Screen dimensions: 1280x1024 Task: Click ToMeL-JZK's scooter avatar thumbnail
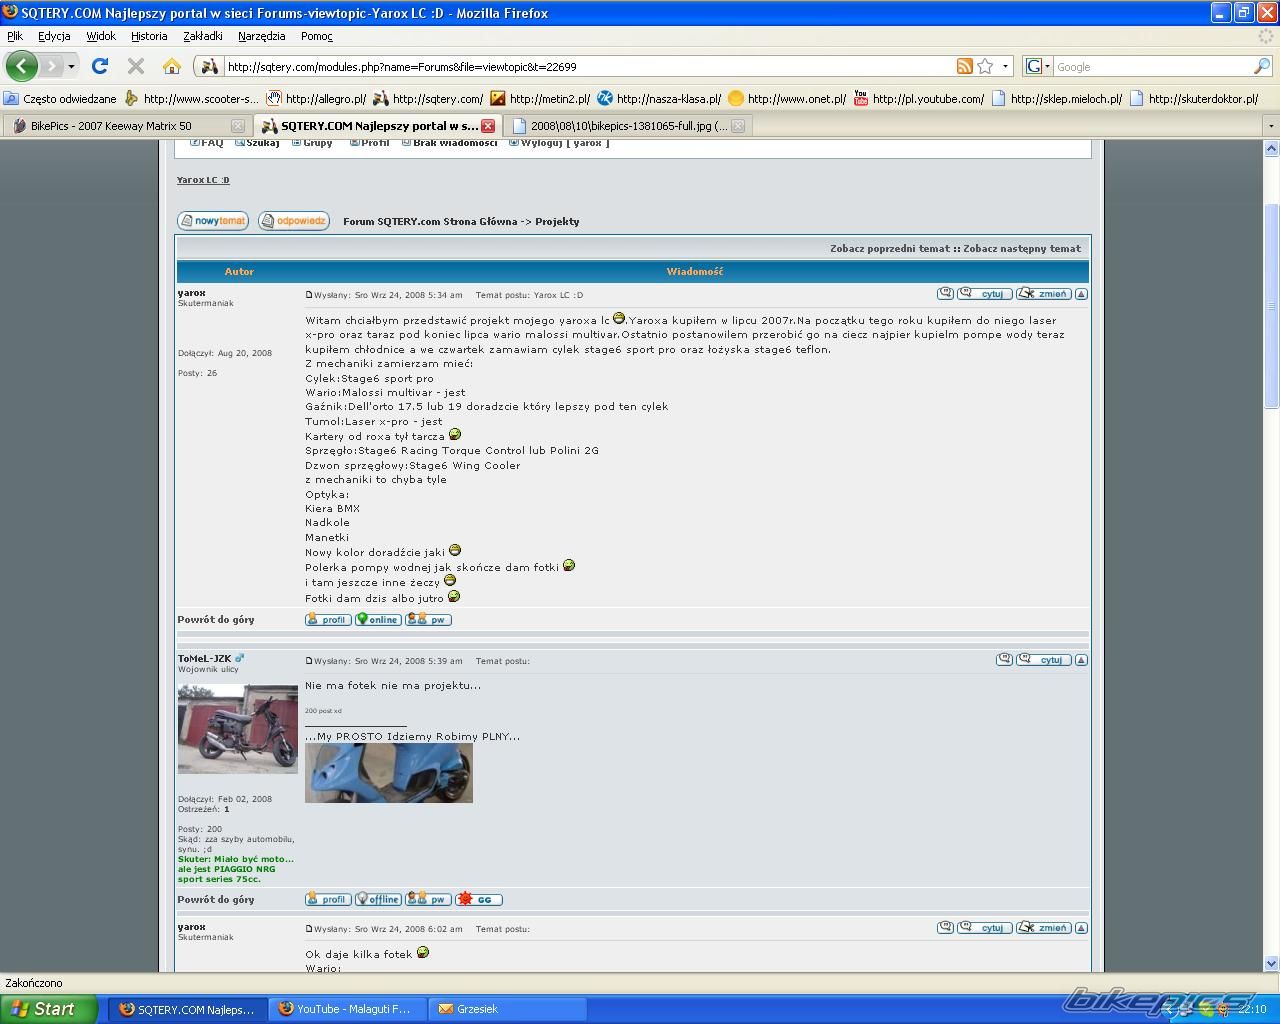pos(238,729)
